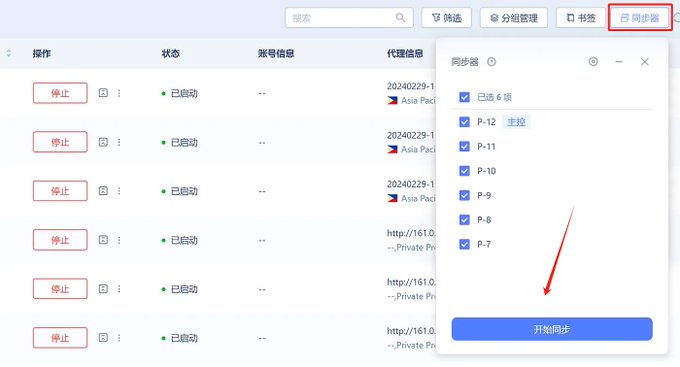Screen dimensions: 680x367
Task: Open the three-dot menu in fourth row
Action: 119,239
